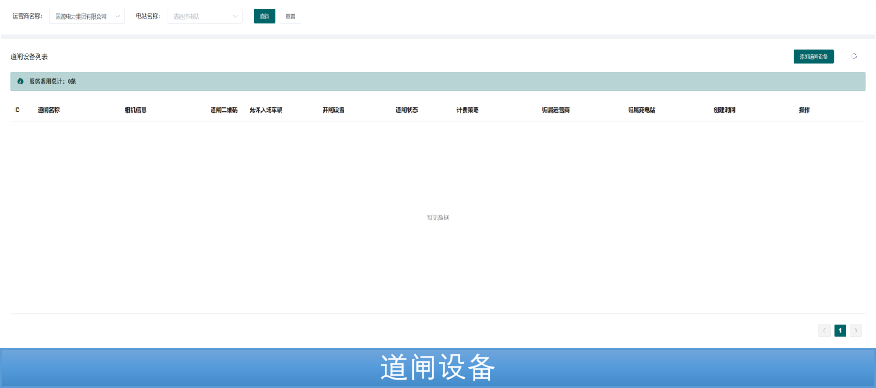Click the 计费策略 column header
Viewport: 876px width, 388px height.
[x=467, y=111]
